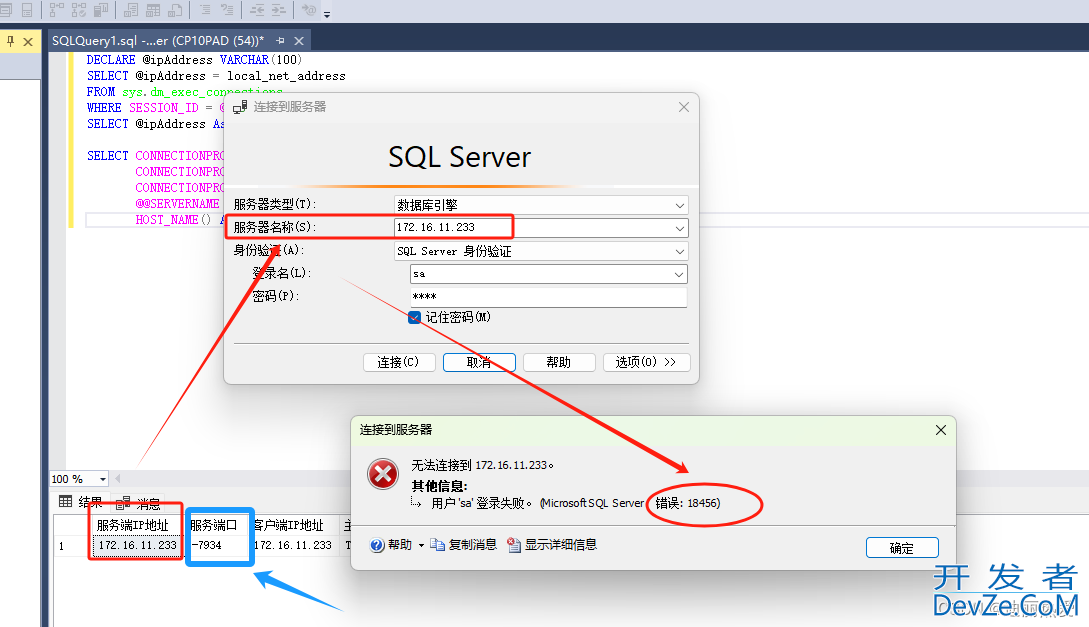1089x627 pixels.
Task: Click the Decrease Indent icon
Action: [x=257, y=10]
